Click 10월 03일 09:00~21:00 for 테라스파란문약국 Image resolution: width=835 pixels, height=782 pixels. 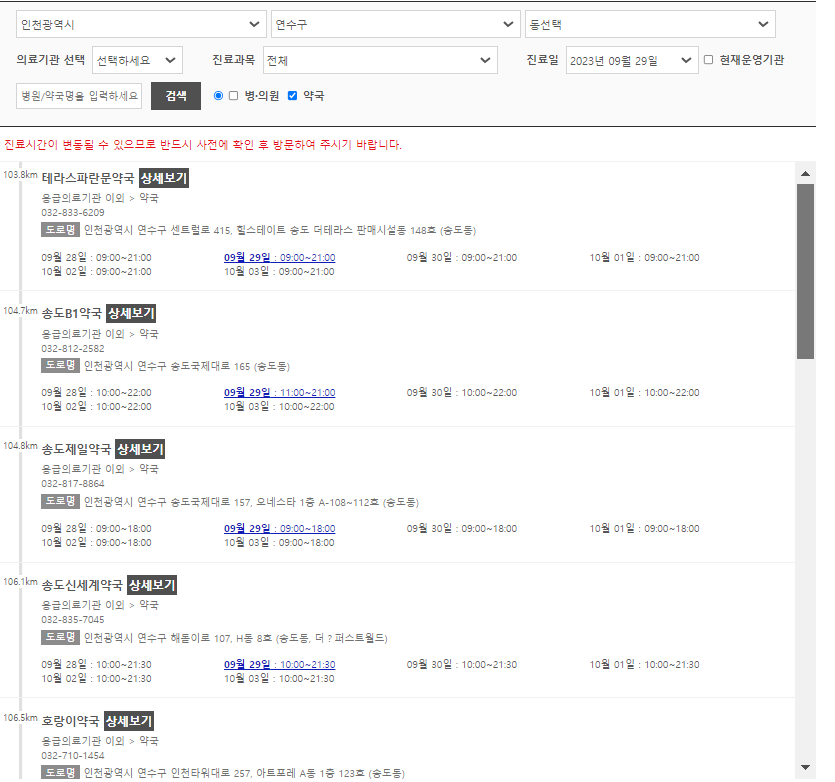click(x=280, y=272)
